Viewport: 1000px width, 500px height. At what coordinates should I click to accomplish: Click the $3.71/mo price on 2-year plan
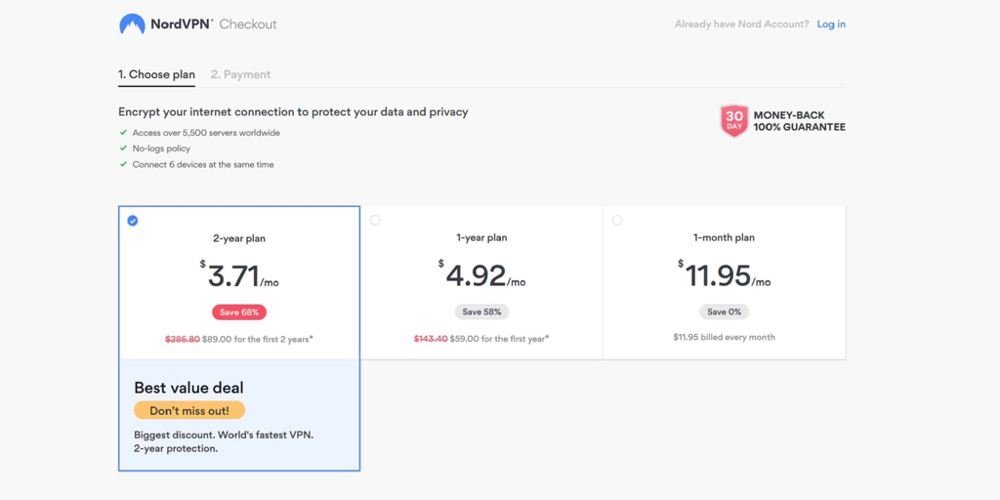[x=239, y=275]
